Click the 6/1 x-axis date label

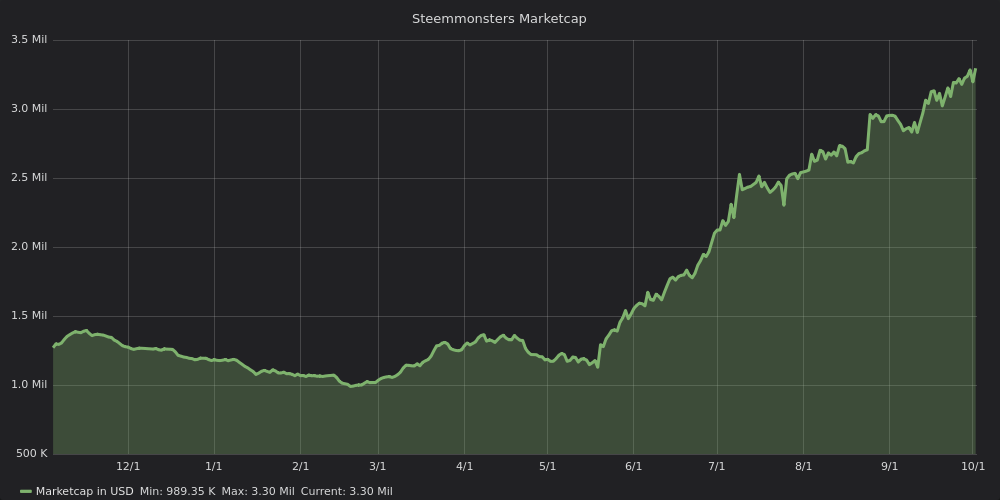tap(633, 466)
